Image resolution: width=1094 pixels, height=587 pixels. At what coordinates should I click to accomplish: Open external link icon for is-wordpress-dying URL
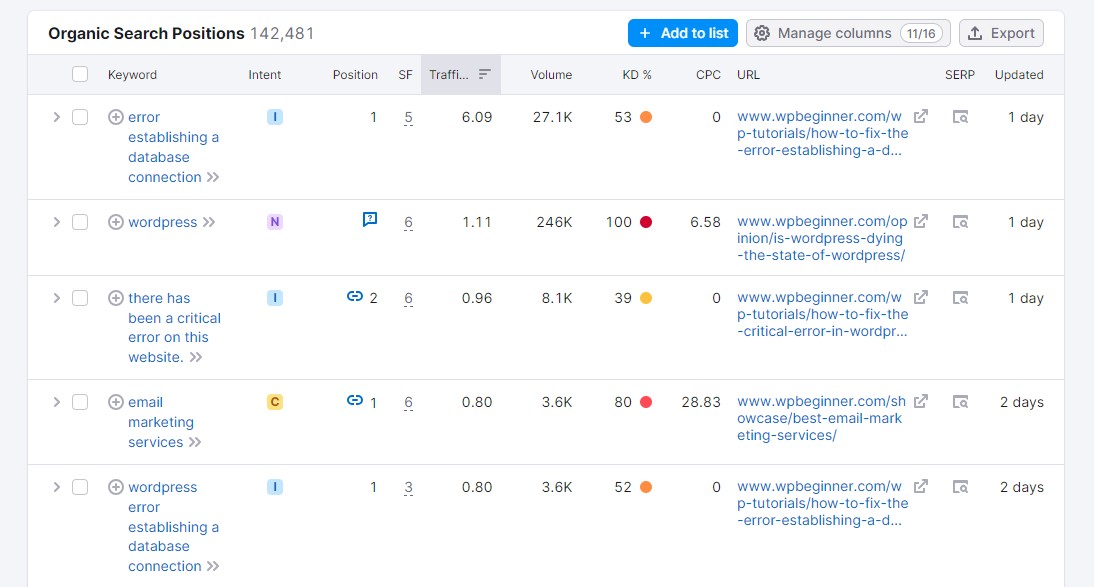[921, 221]
